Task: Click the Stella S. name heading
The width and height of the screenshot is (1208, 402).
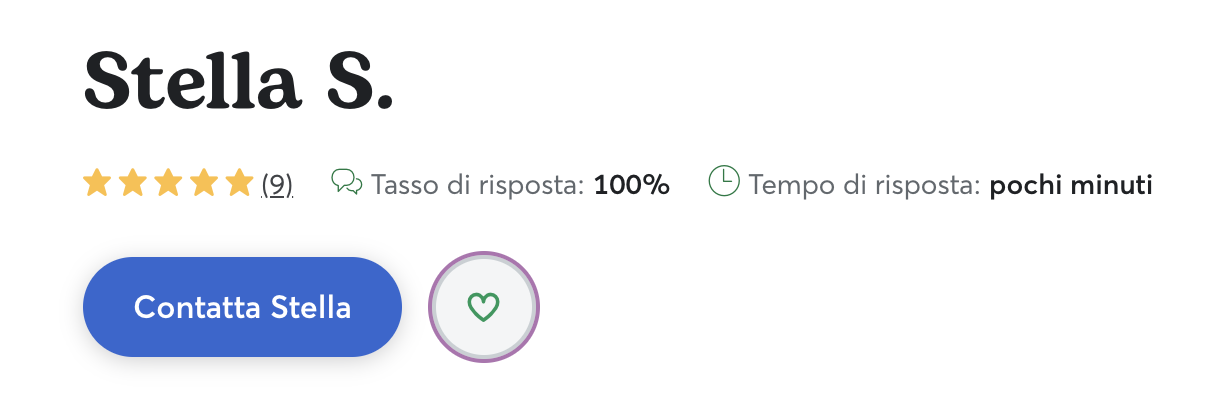Action: tap(239, 79)
